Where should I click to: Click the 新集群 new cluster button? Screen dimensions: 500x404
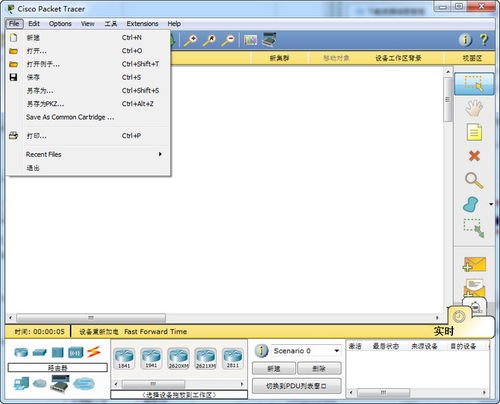click(x=279, y=58)
